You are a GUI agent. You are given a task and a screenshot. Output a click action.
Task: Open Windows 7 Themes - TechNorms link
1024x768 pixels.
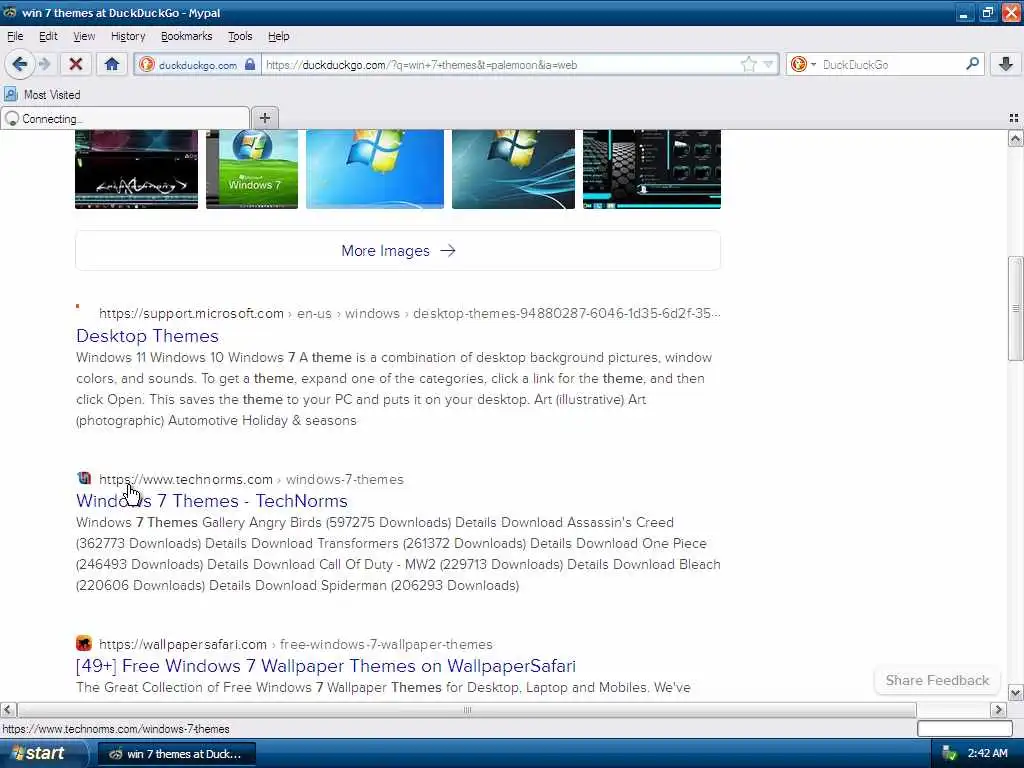(212, 501)
